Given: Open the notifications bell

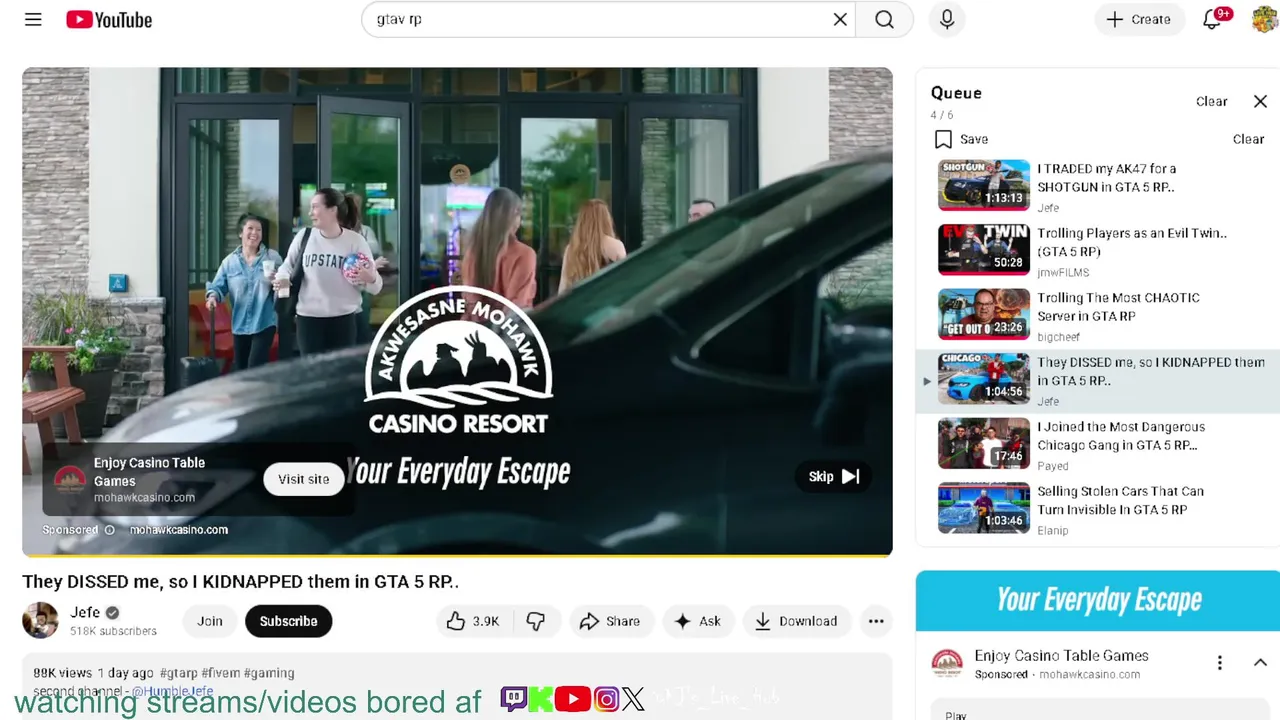Looking at the screenshot, I should tap(1212, 19).
